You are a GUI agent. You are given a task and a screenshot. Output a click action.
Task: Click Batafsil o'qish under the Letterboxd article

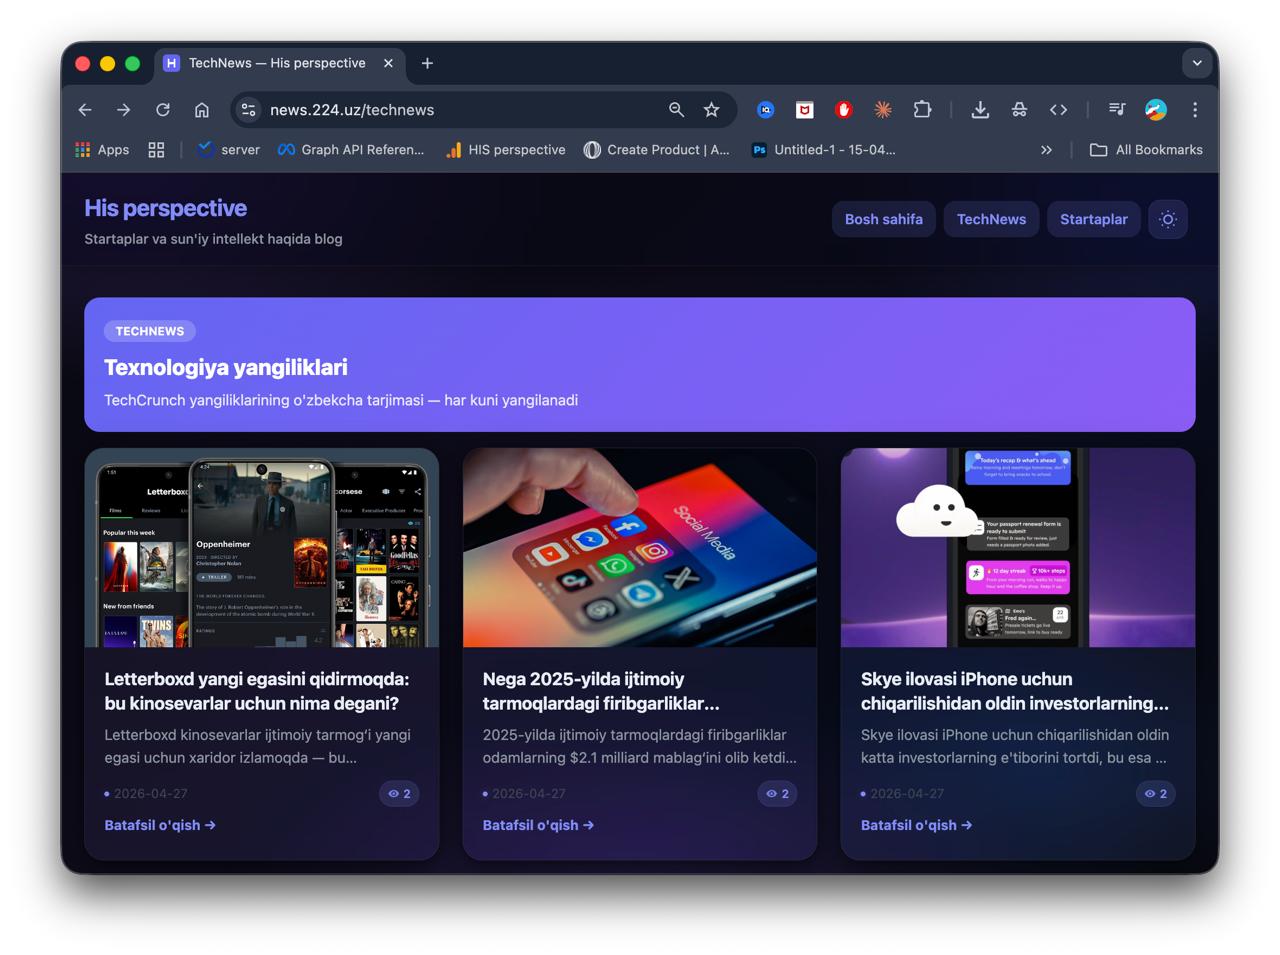click(160, 825)
